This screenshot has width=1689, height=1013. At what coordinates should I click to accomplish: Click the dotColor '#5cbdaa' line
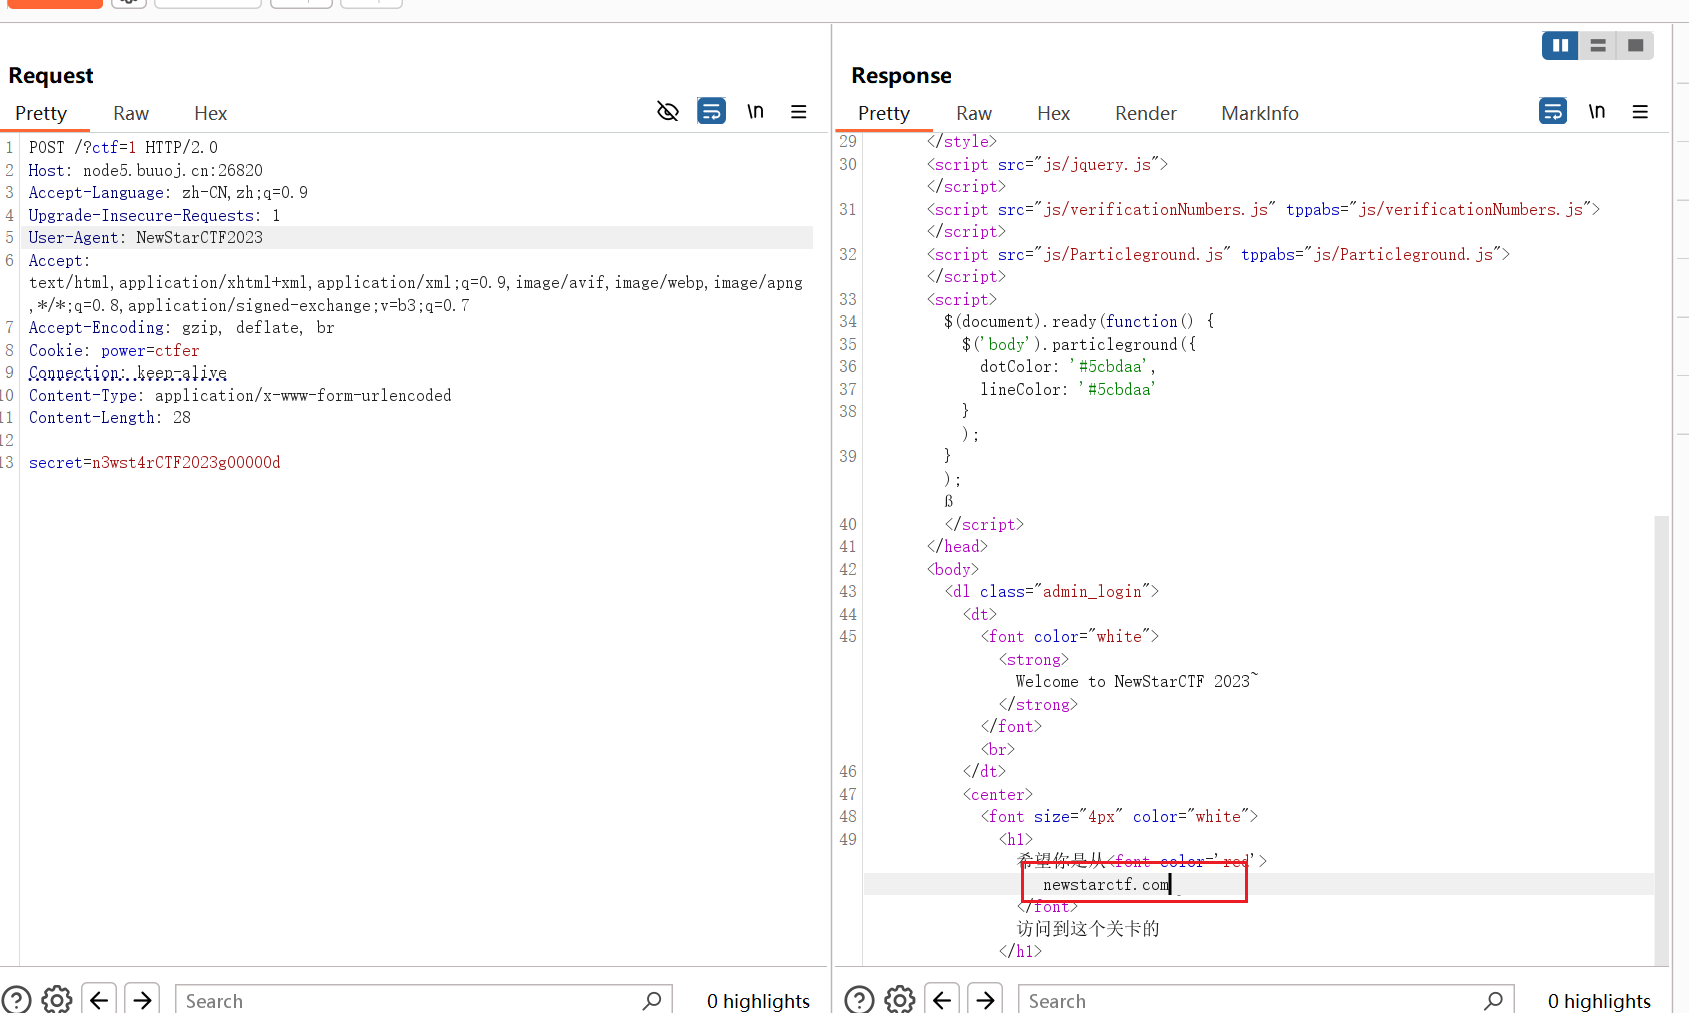[x=1068, y=366]
